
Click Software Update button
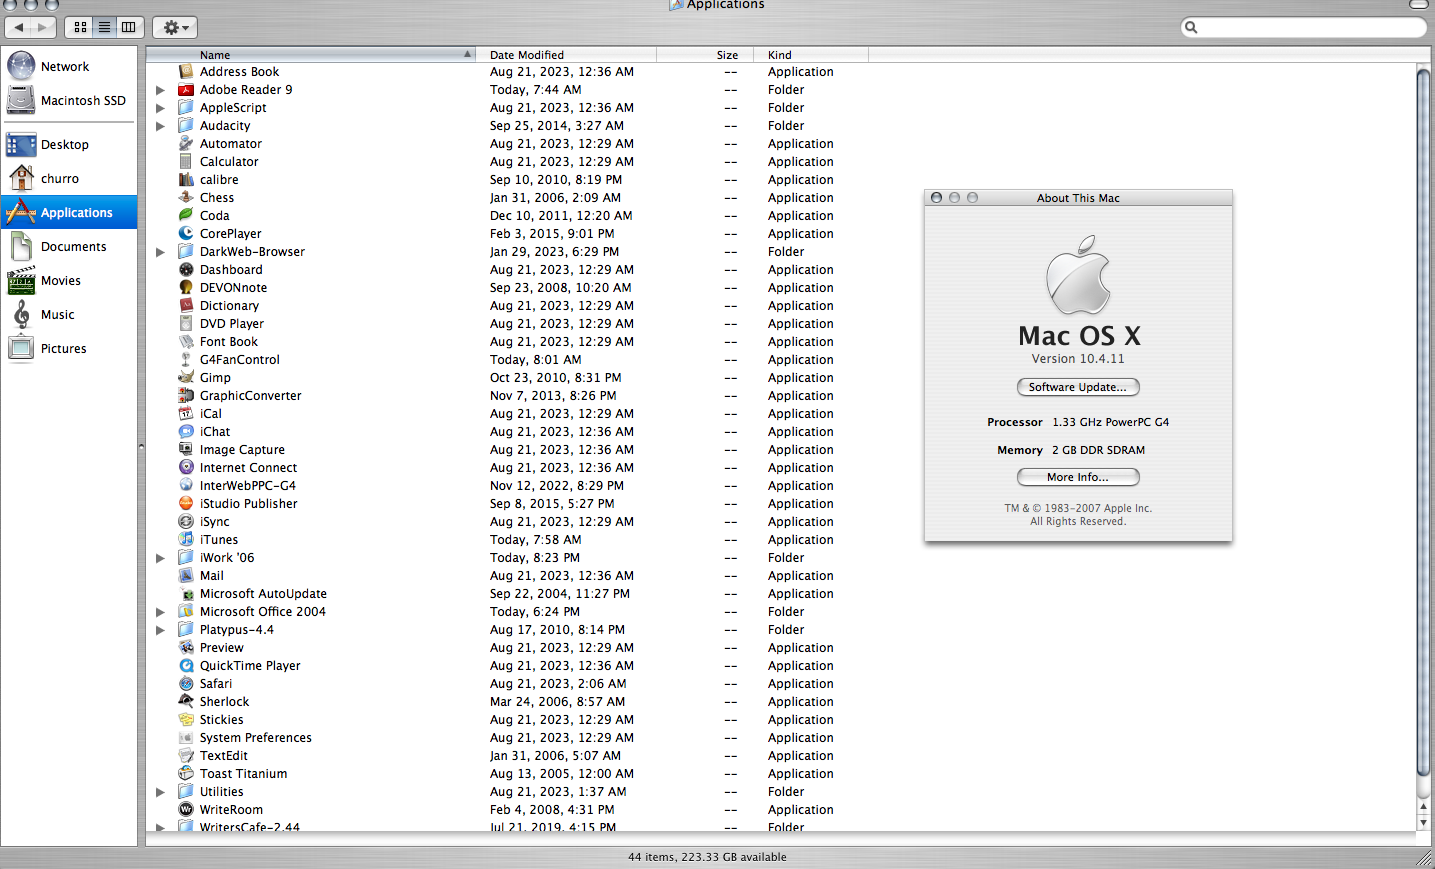[x=1078, y=387]
